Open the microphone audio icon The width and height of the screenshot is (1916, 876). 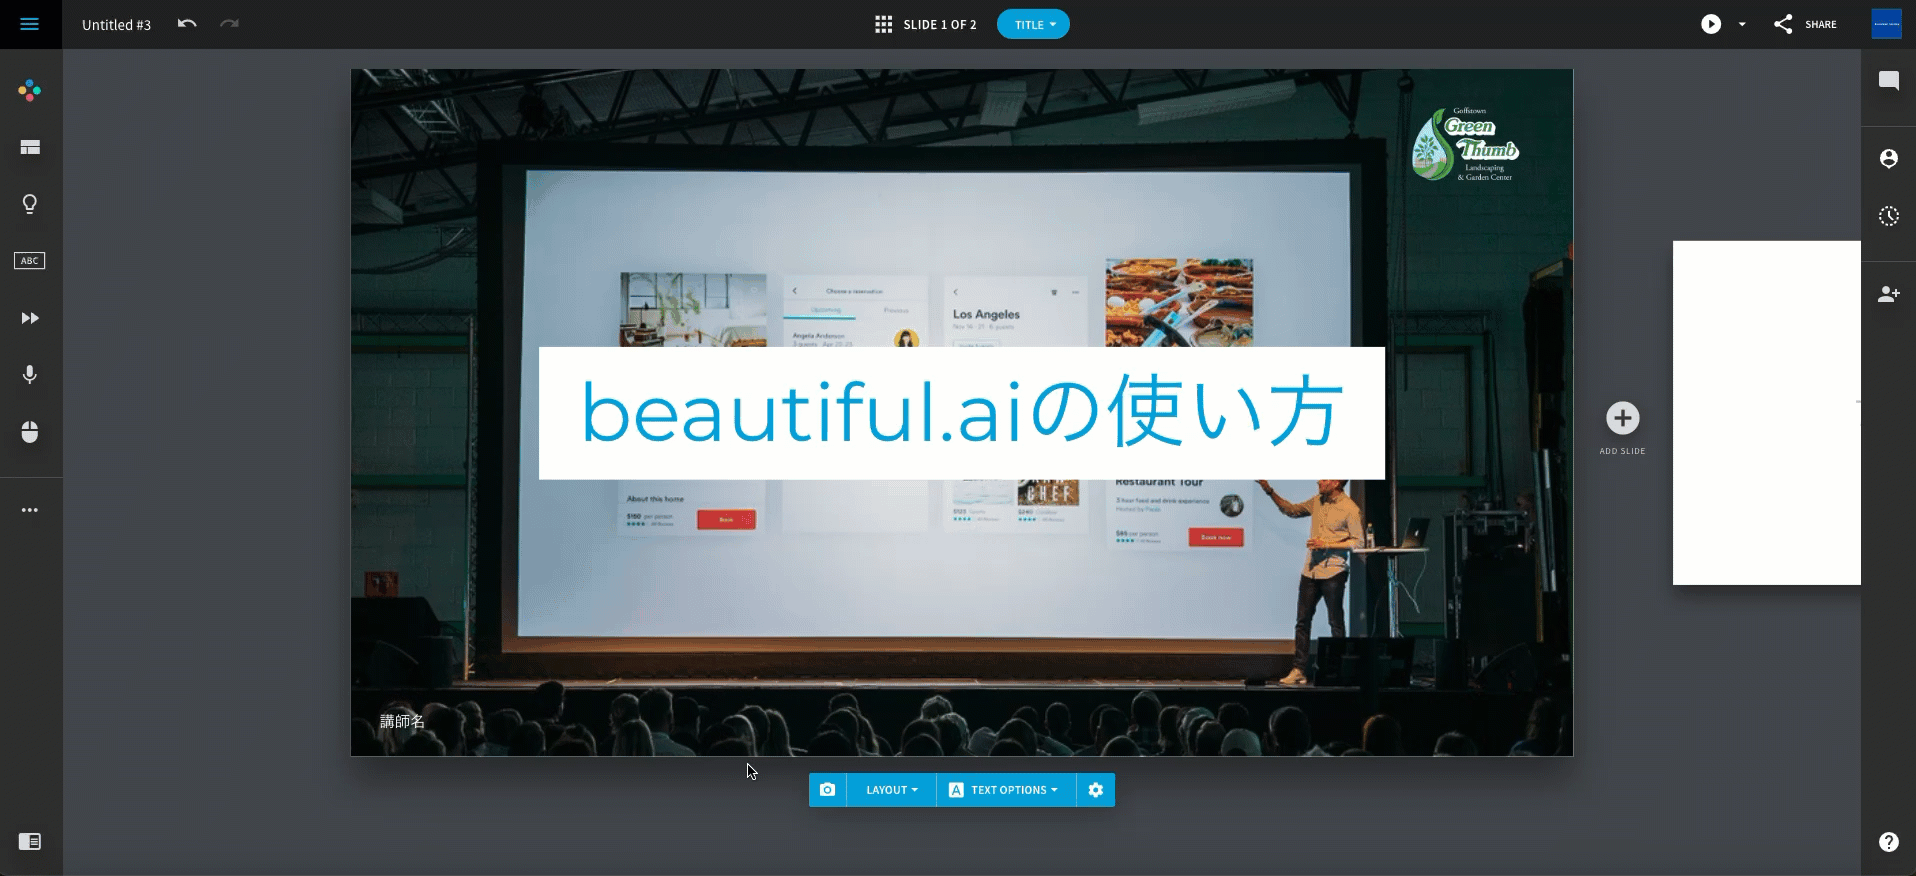tap(30, 375)
